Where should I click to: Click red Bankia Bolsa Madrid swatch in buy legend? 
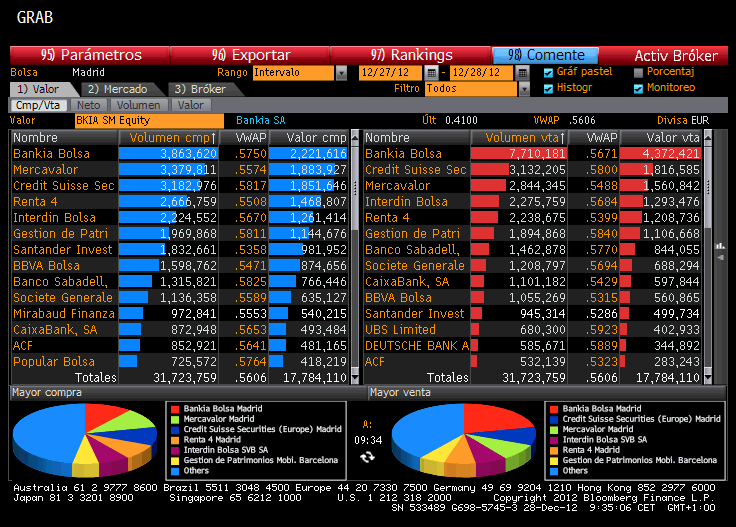[x=175, y=409]
